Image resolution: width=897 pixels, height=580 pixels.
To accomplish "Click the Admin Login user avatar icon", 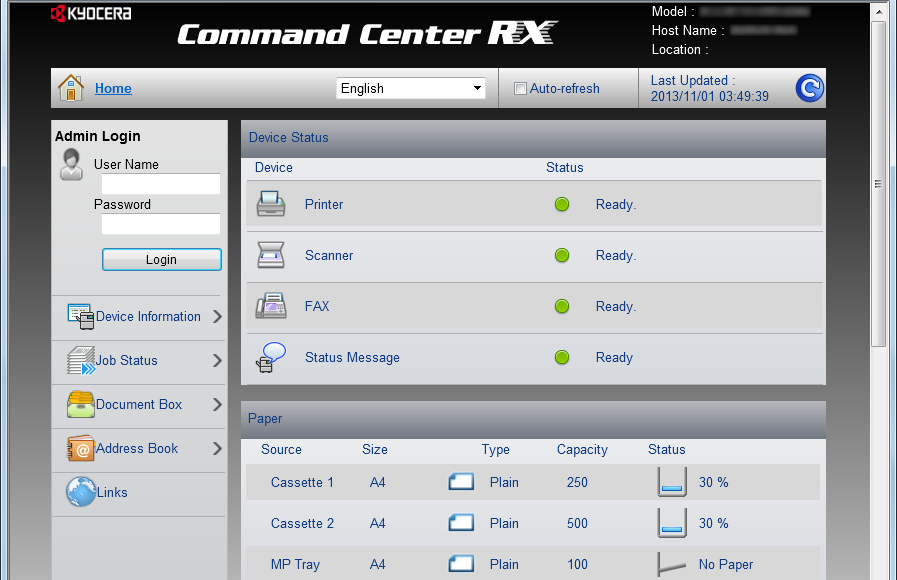I will (72, 164).
